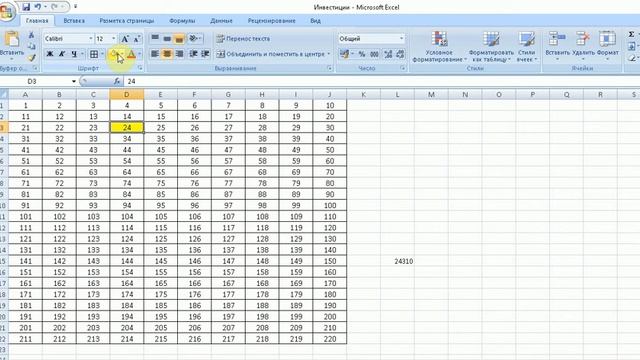Toggle Перенос текста wrap text

coord(243,38)
